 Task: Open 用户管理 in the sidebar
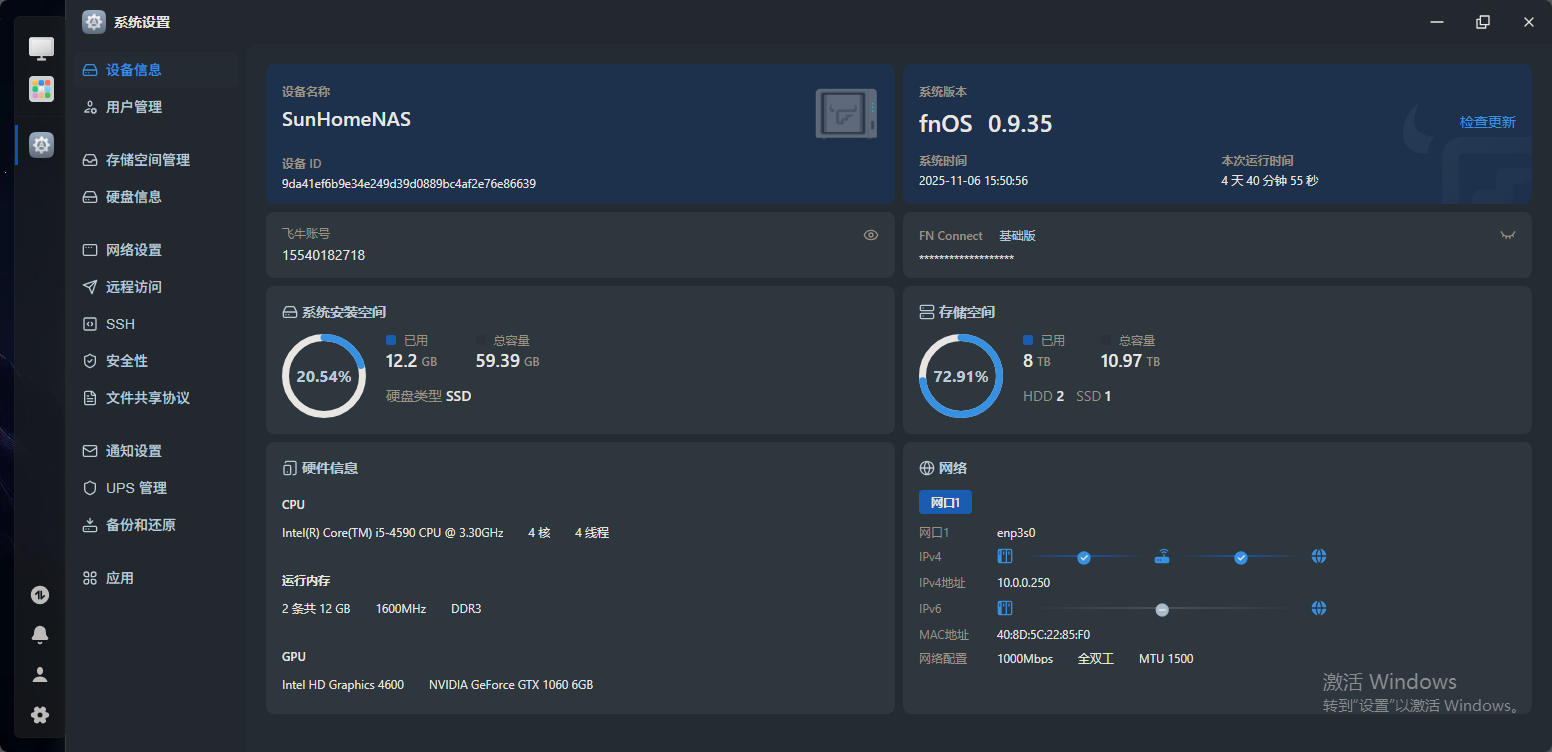[x=134, y=107]
